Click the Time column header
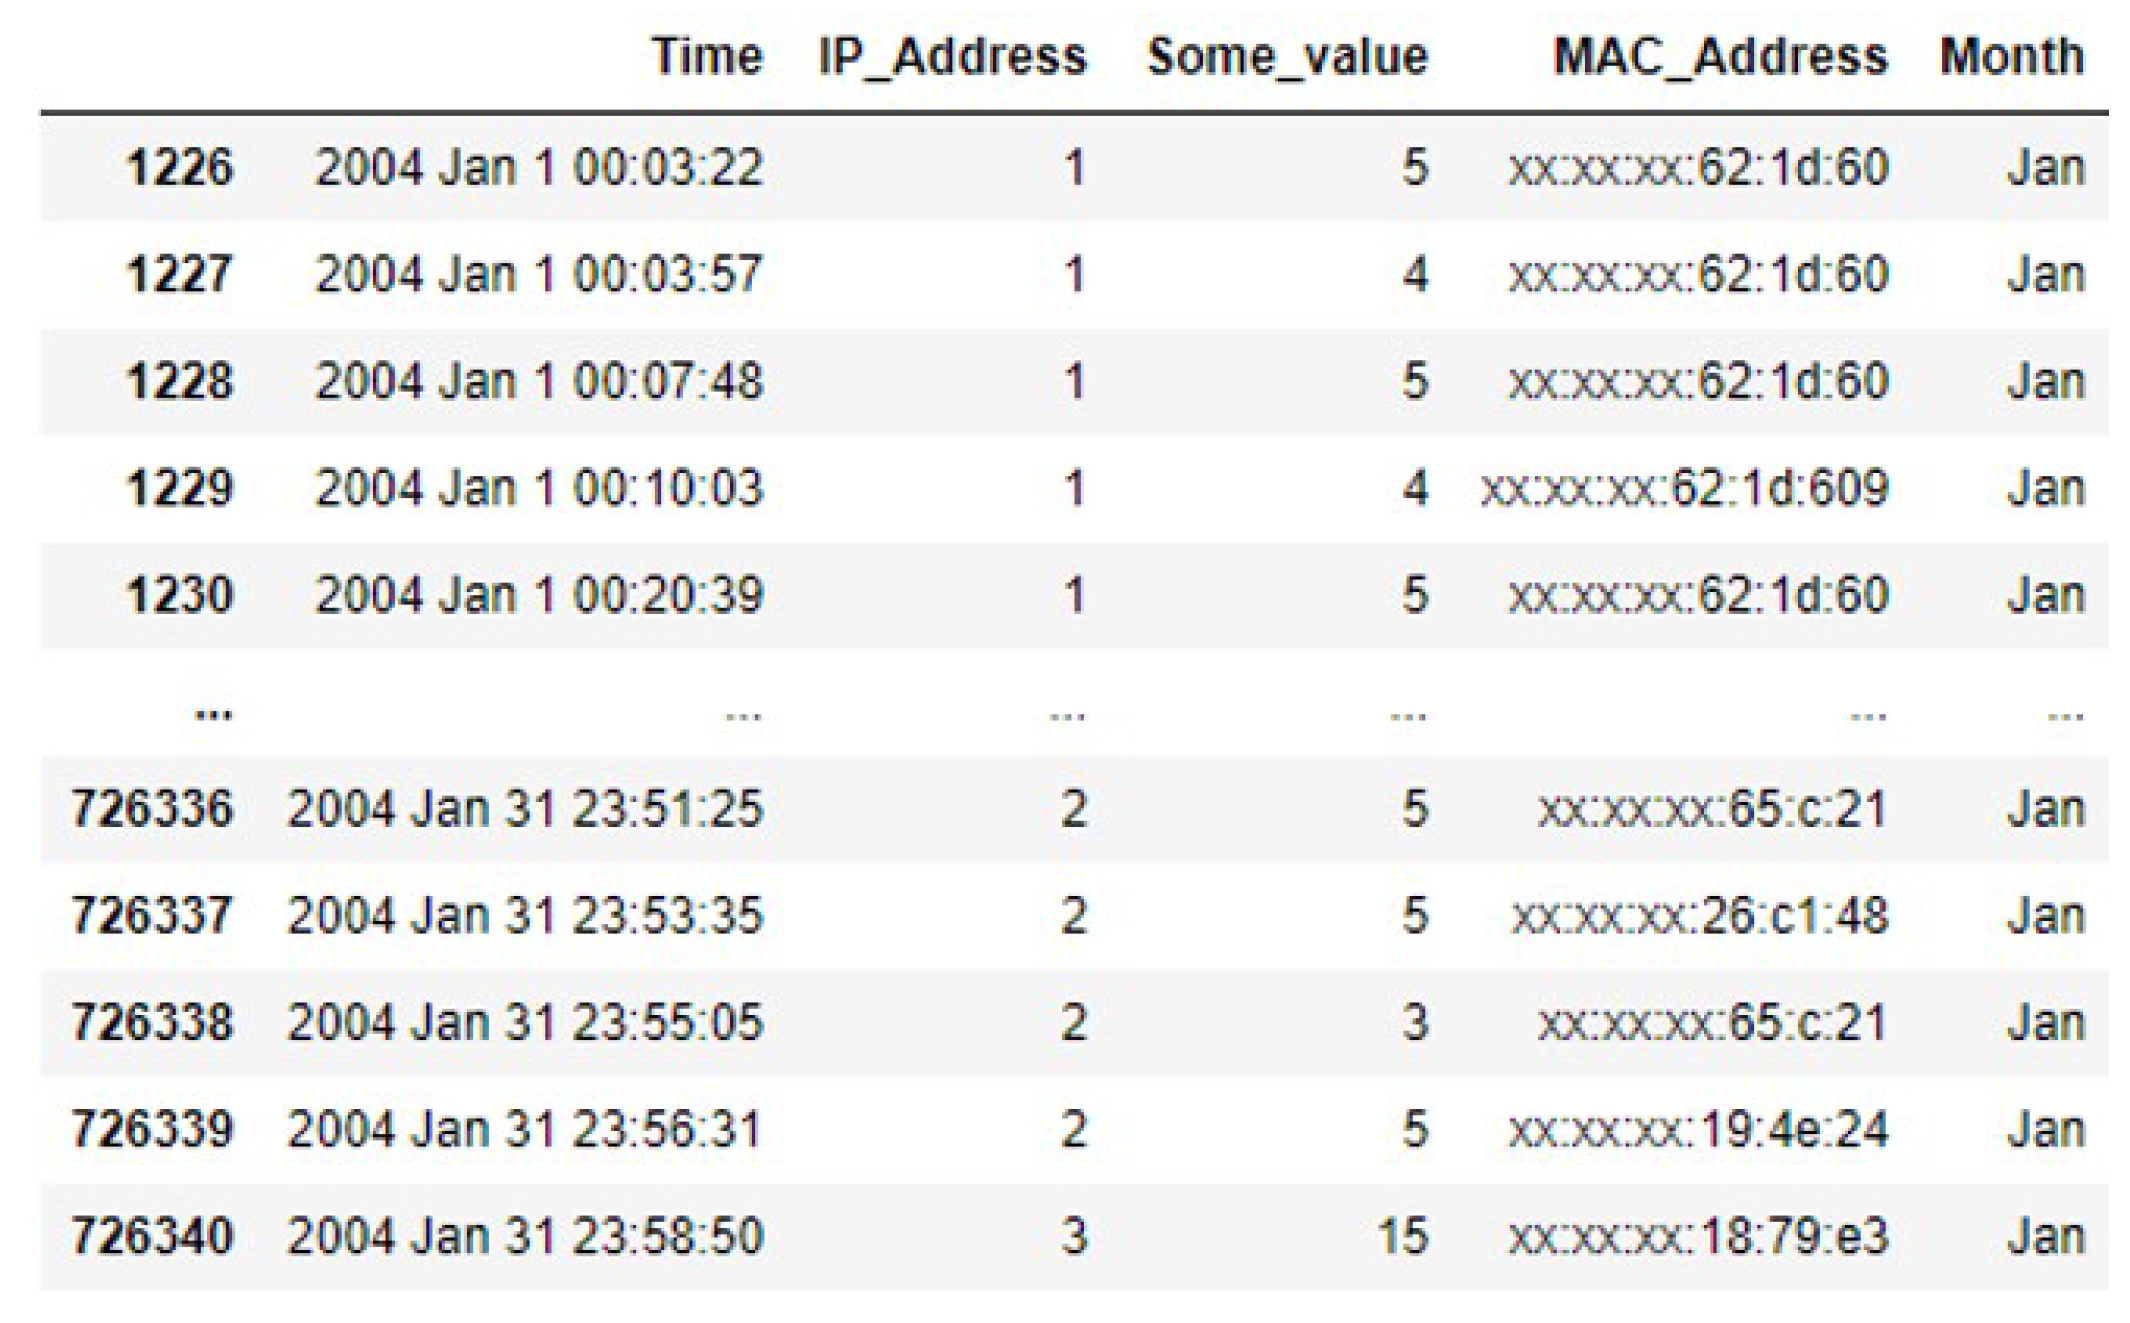2130x1323 pixels. click(707, 56)
